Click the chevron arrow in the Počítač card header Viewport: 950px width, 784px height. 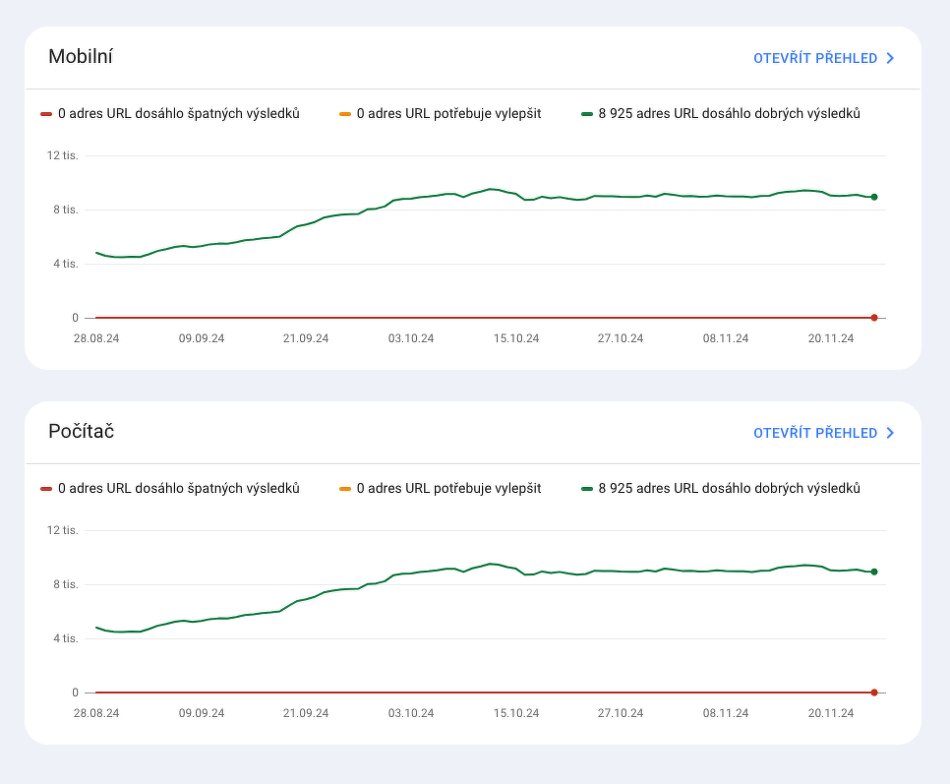coord(890,433)
